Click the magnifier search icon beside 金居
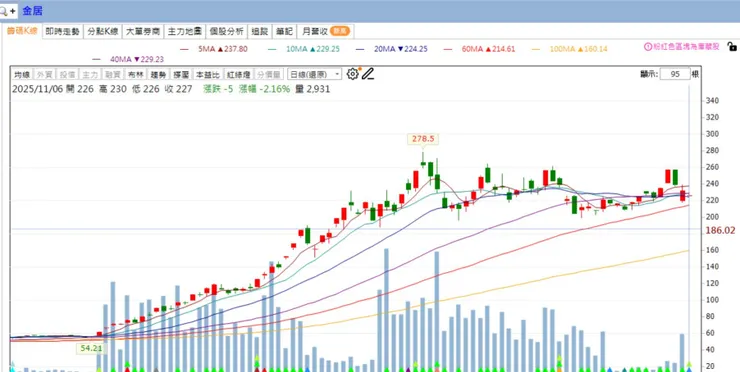This screenshot has width=740, height=372. coord(3,10)
